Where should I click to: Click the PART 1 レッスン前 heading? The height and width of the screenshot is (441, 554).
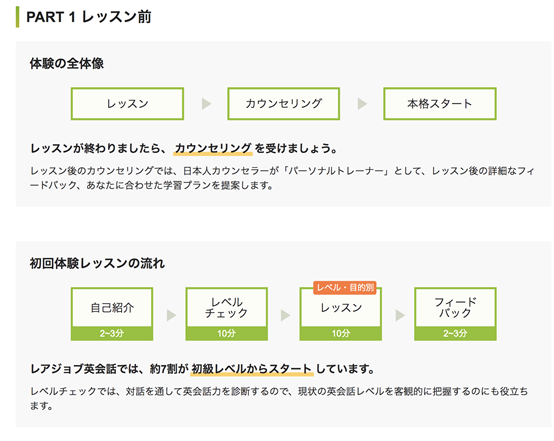tap(89, 17)
